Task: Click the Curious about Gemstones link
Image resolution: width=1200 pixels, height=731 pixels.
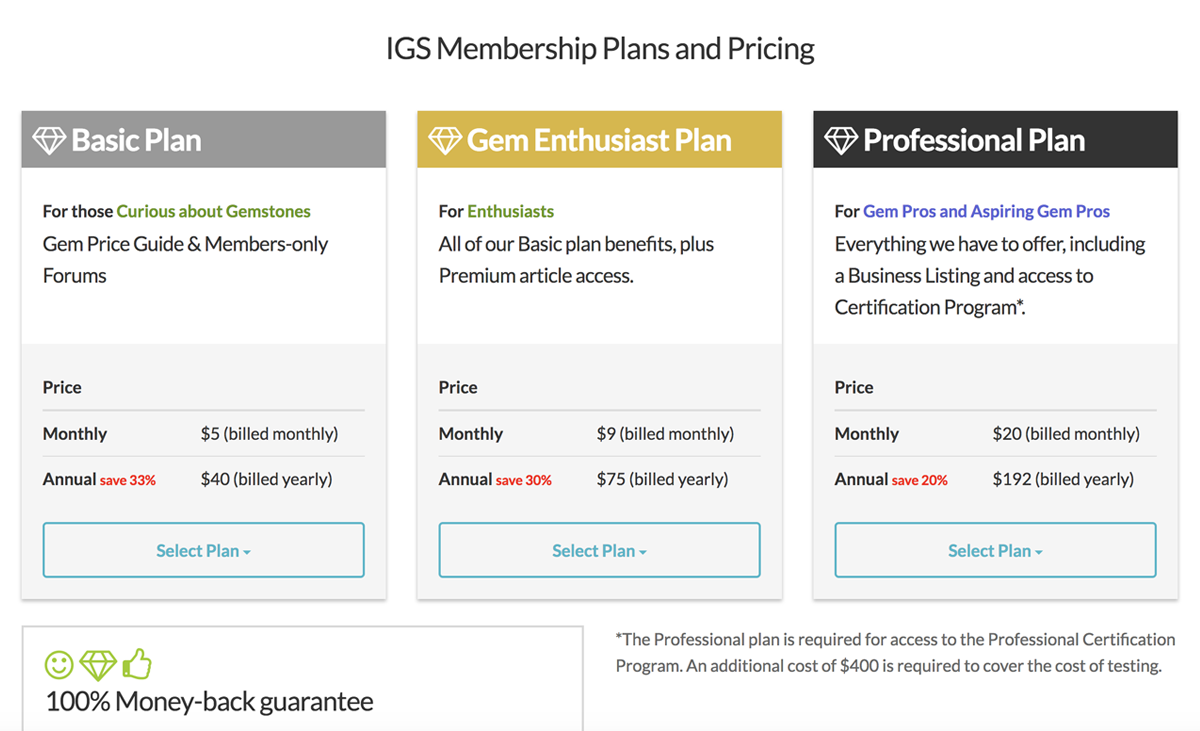Action: click(x=214, y=211)
